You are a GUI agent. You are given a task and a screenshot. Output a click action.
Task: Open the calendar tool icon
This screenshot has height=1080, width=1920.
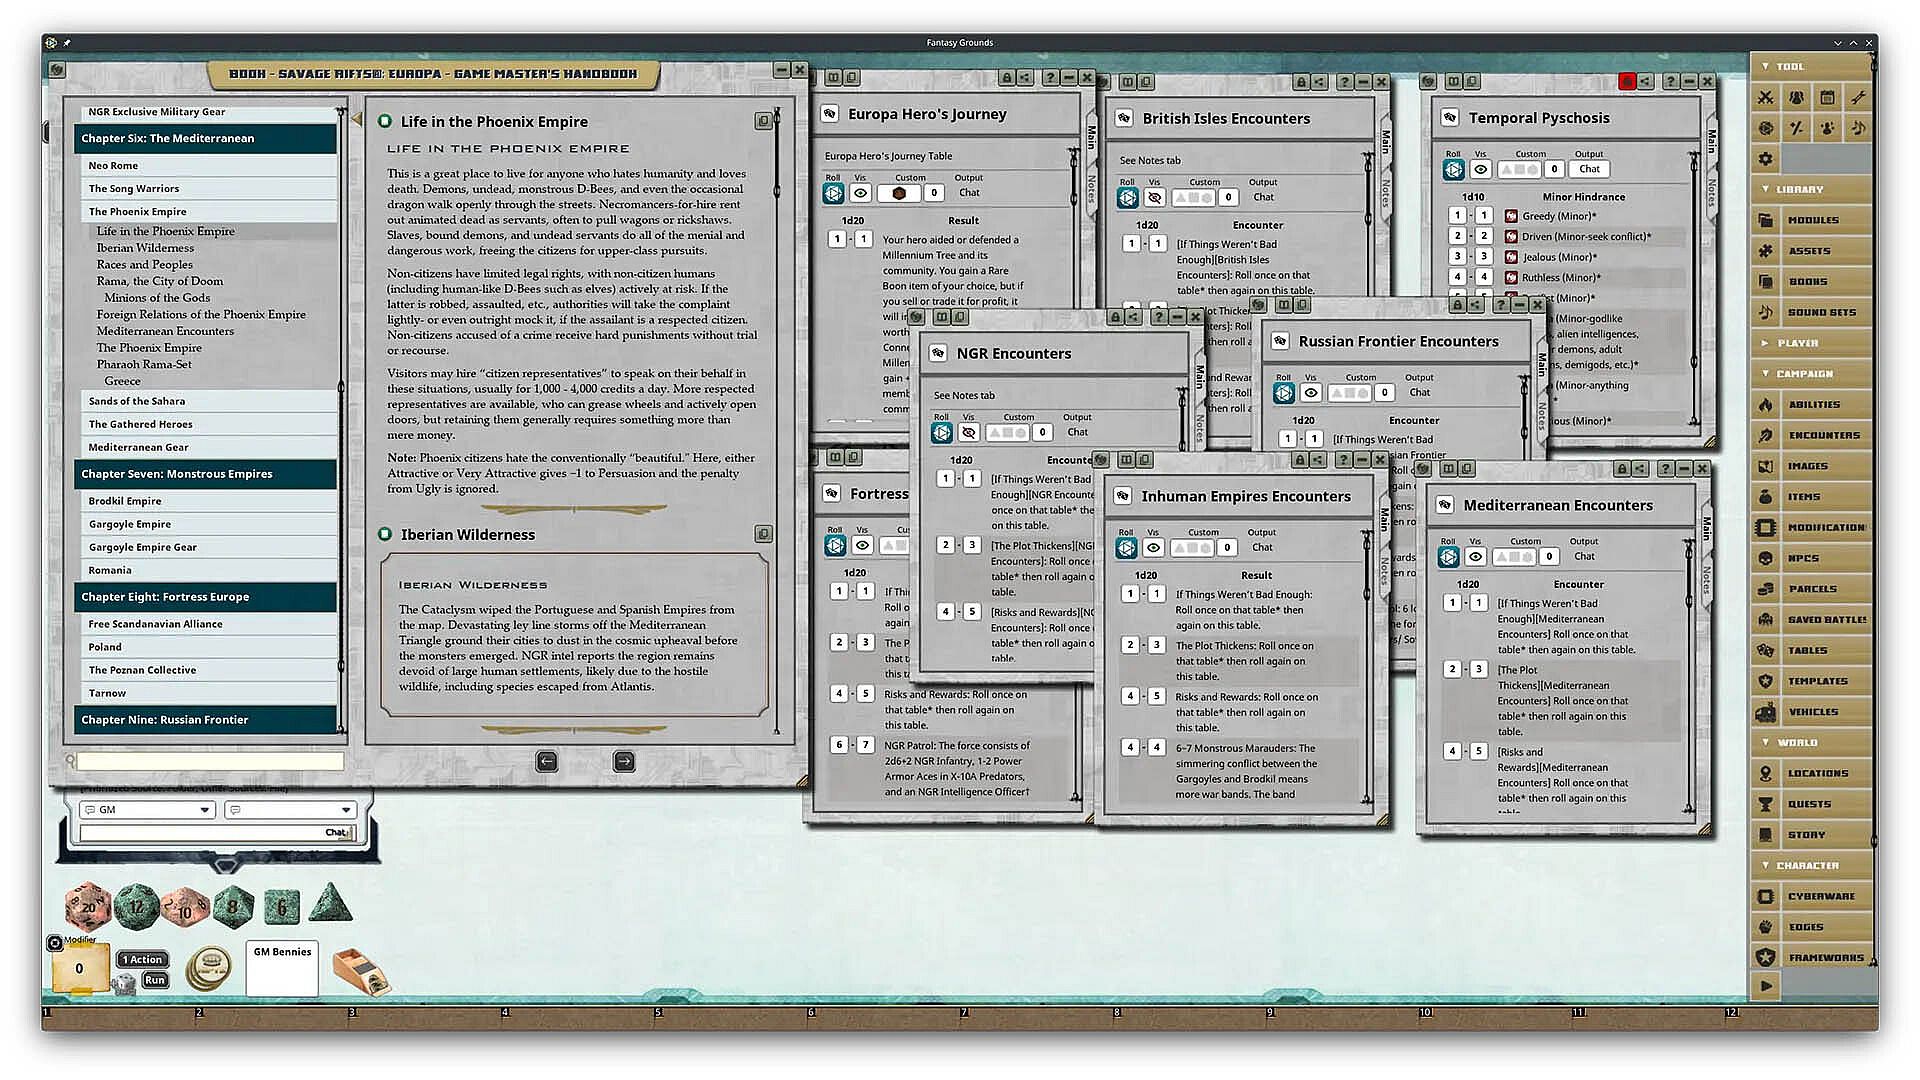point(1828,98)
